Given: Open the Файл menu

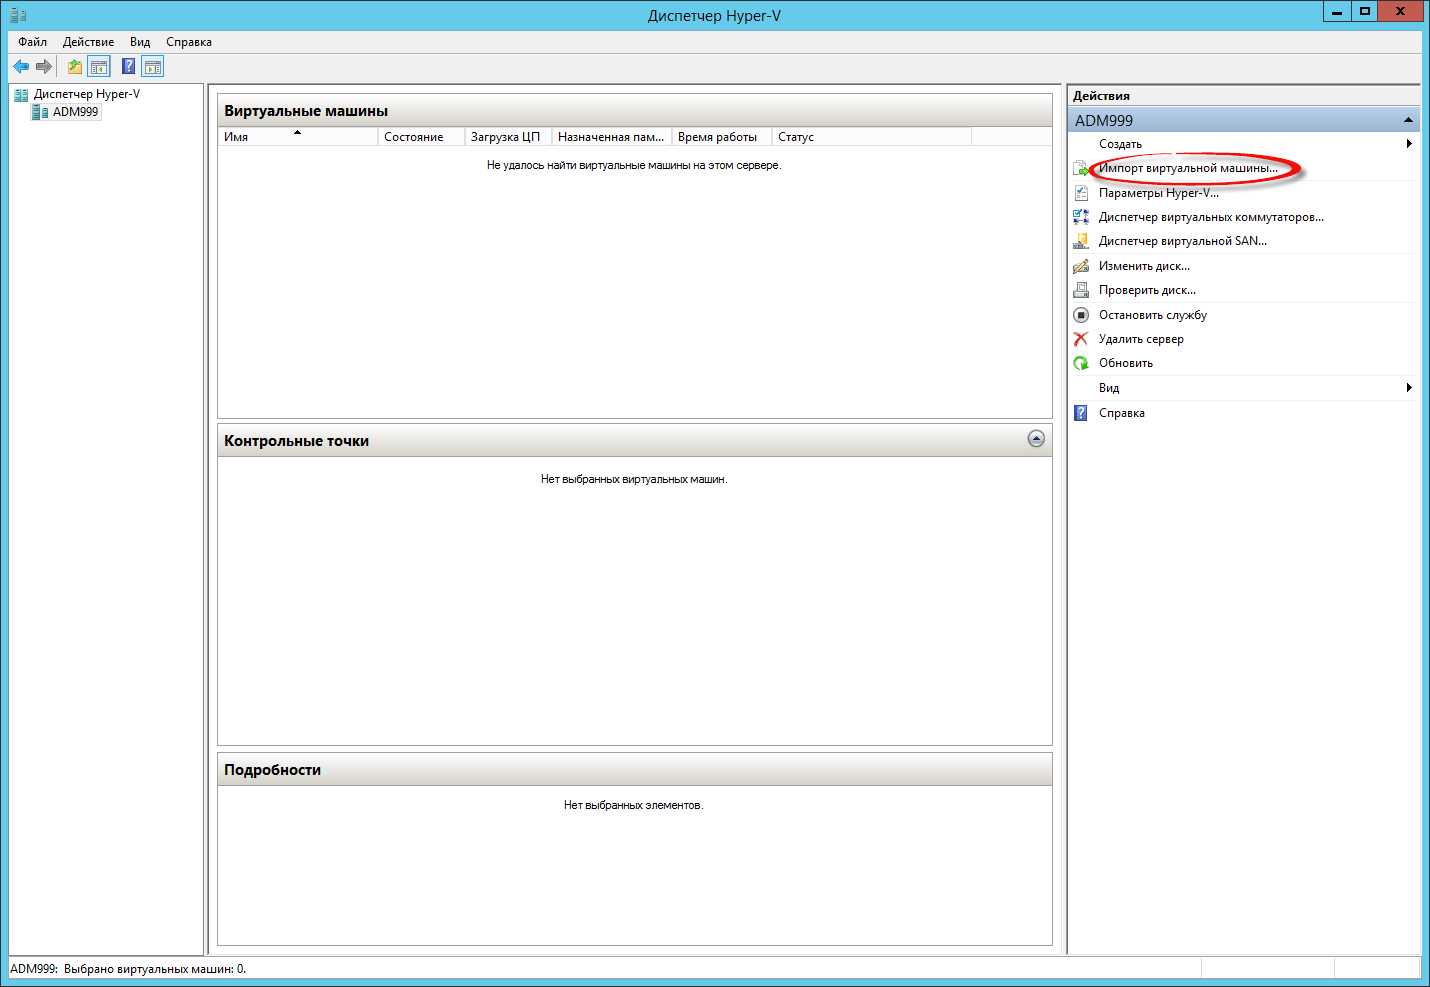Looking at the screenshot, I should pyautogui.click(x=33, y=42).
